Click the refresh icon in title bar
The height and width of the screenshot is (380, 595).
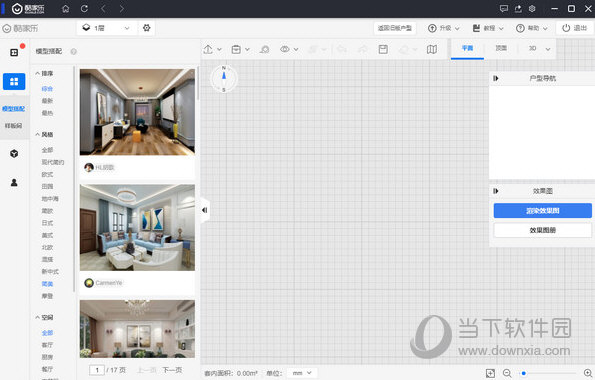tap(84, 8)
